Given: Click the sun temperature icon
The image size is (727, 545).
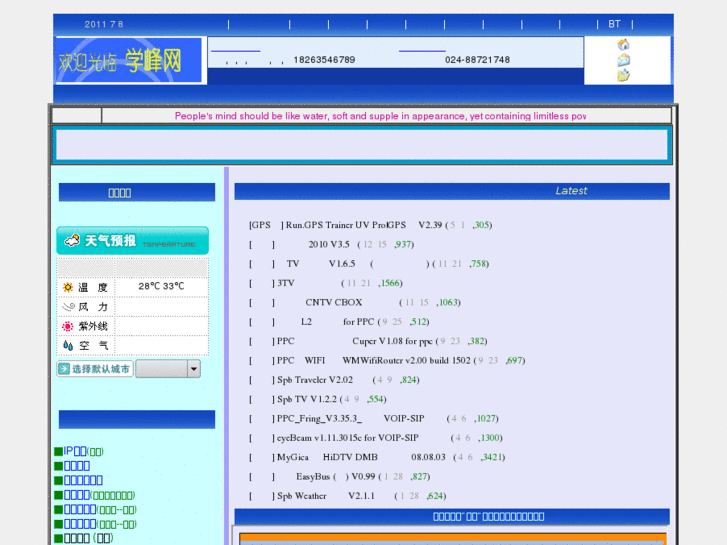Looking at the screenshot, I should tap(68, 287).
